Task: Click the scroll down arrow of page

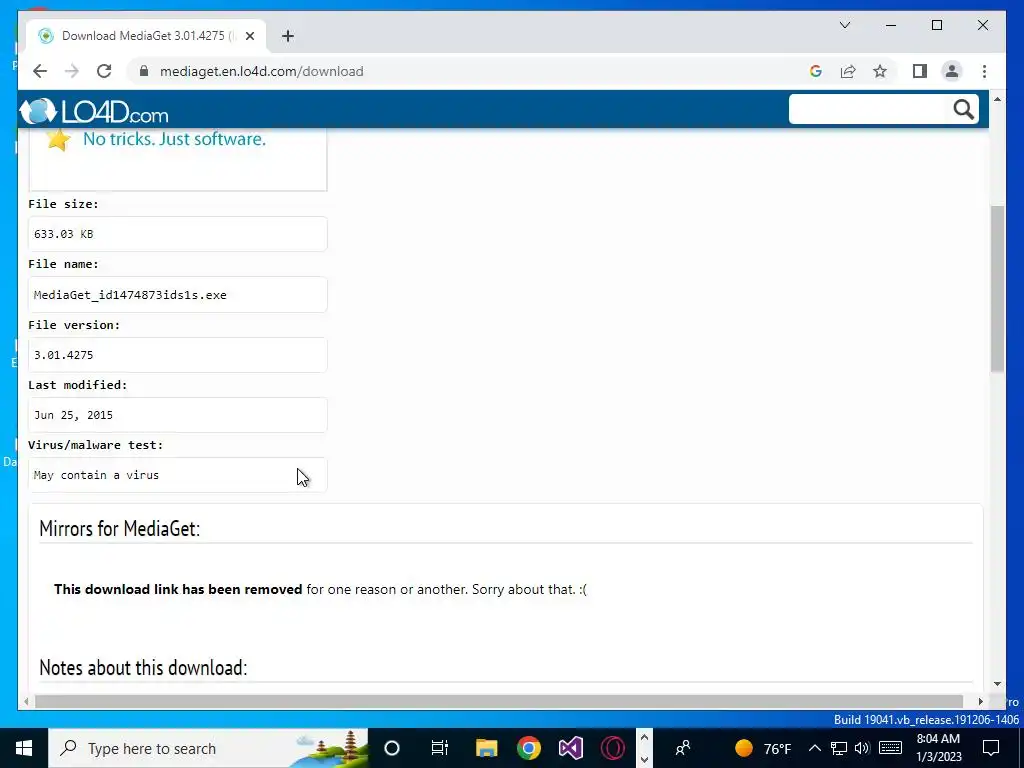Action: (997, 684)
